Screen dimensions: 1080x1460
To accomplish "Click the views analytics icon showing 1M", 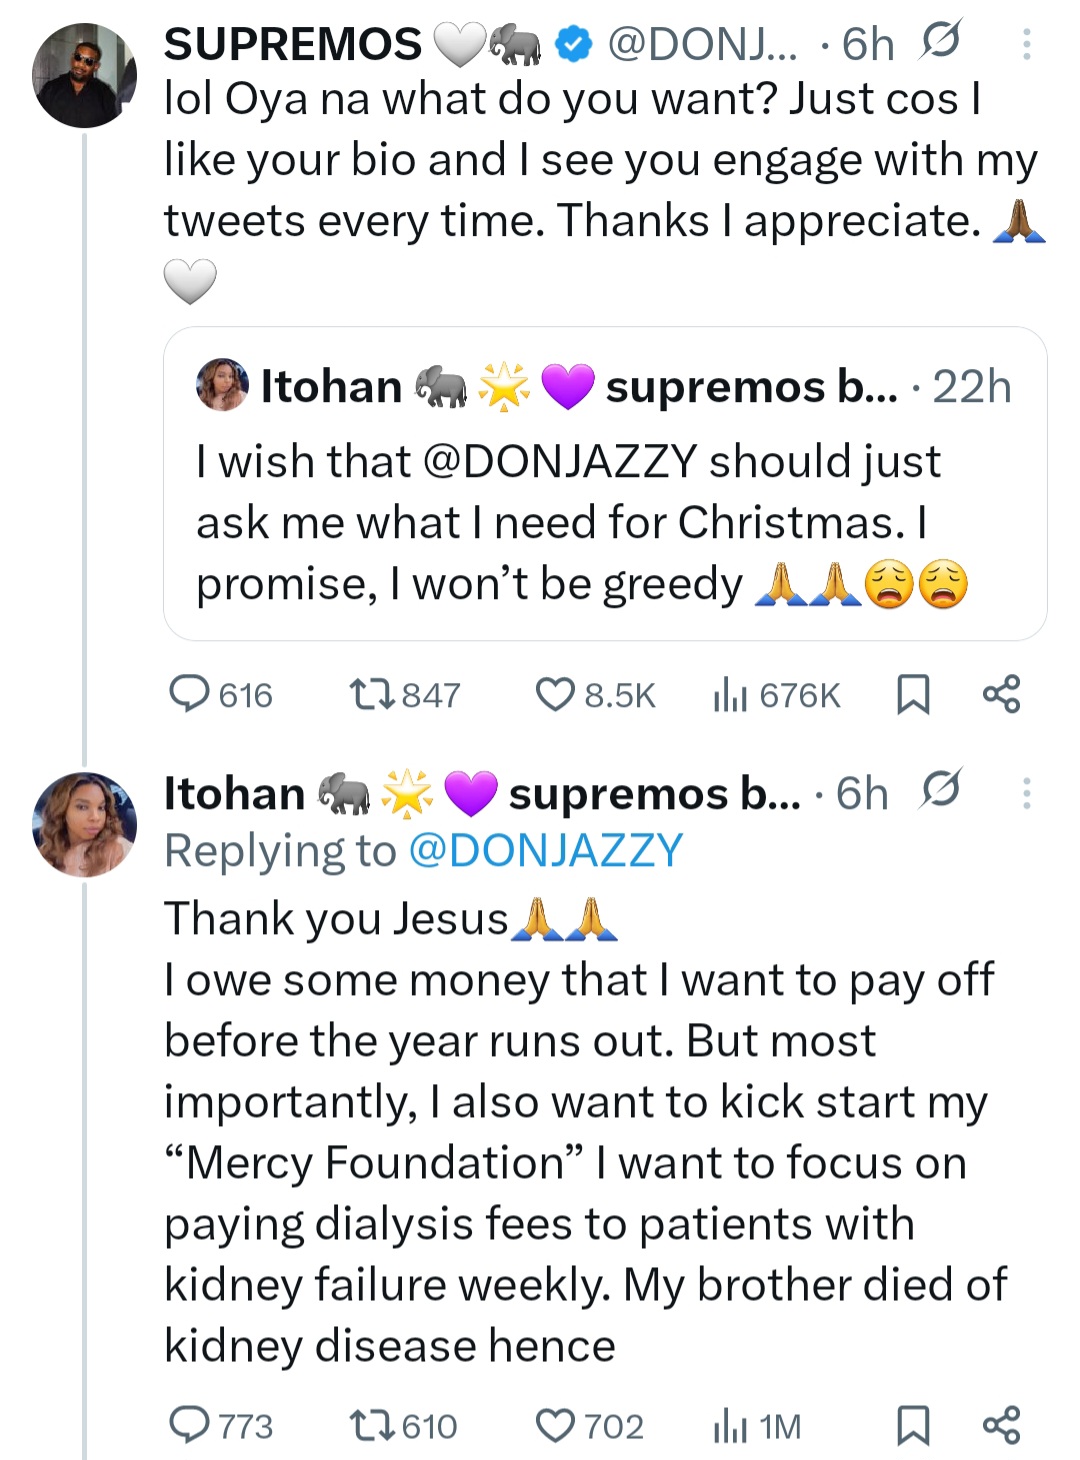I will [x=730, y=1425].
